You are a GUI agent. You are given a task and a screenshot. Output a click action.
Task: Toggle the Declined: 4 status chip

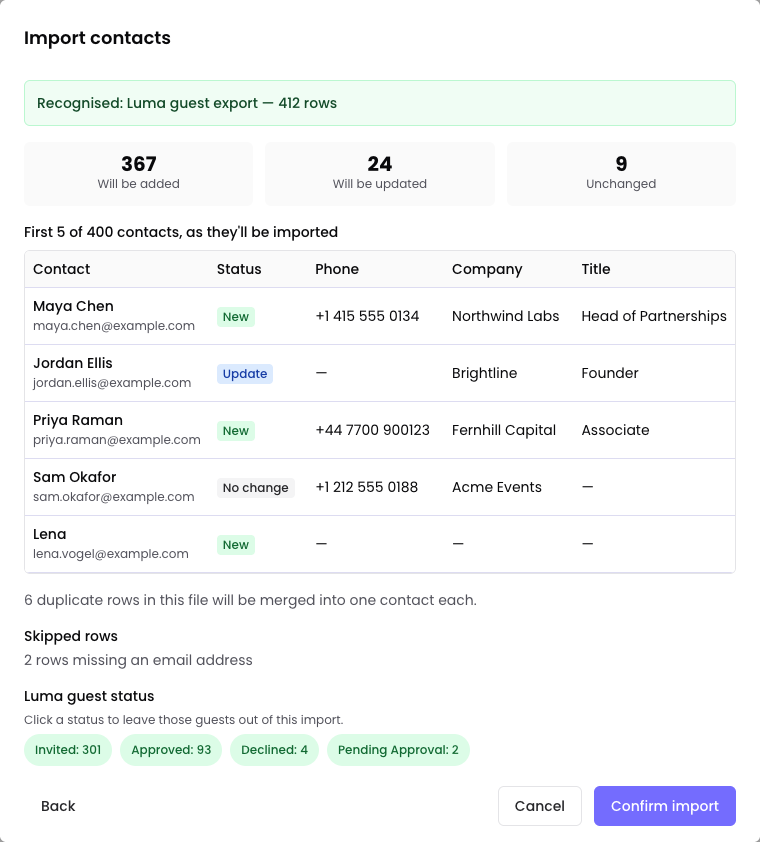[274, 750]
